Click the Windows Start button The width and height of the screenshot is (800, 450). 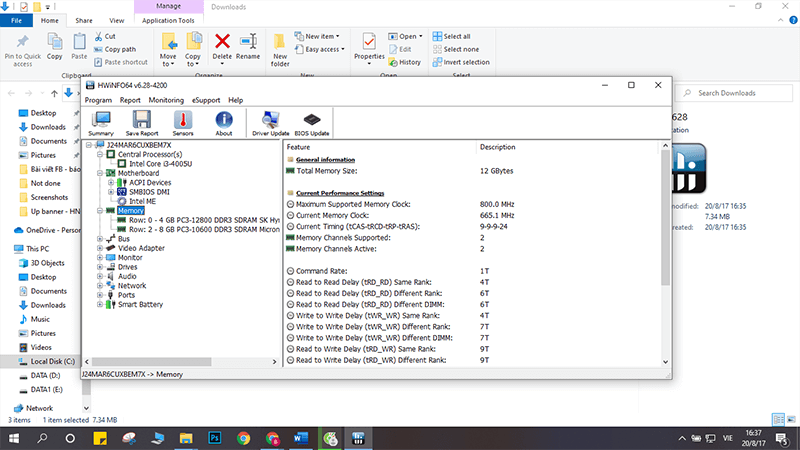14,438
